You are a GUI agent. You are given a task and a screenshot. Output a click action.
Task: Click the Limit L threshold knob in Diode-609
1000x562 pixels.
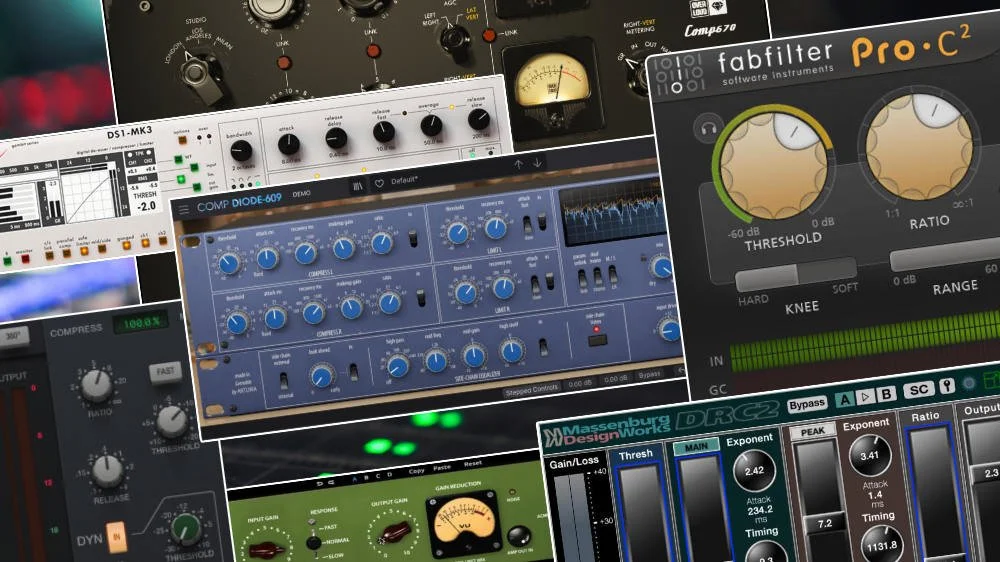pos(457,233)
